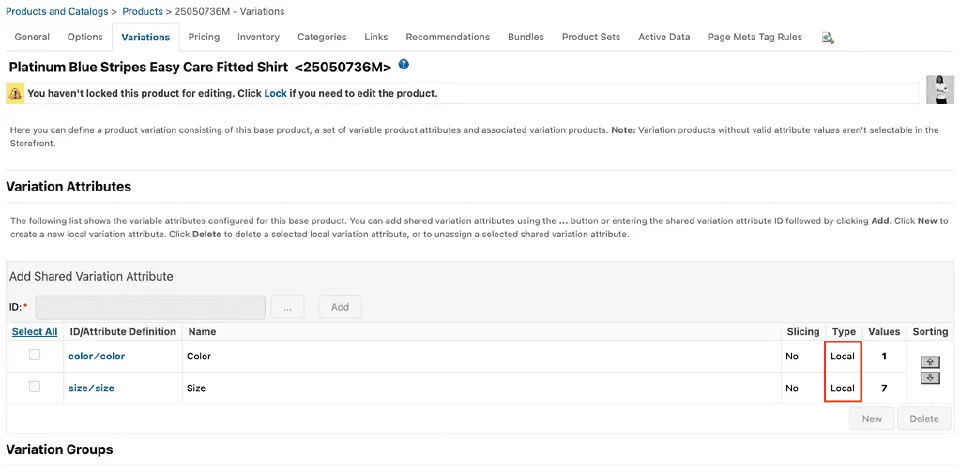
Task: Click the Local type in Size row
Action: tap(842, 388)
